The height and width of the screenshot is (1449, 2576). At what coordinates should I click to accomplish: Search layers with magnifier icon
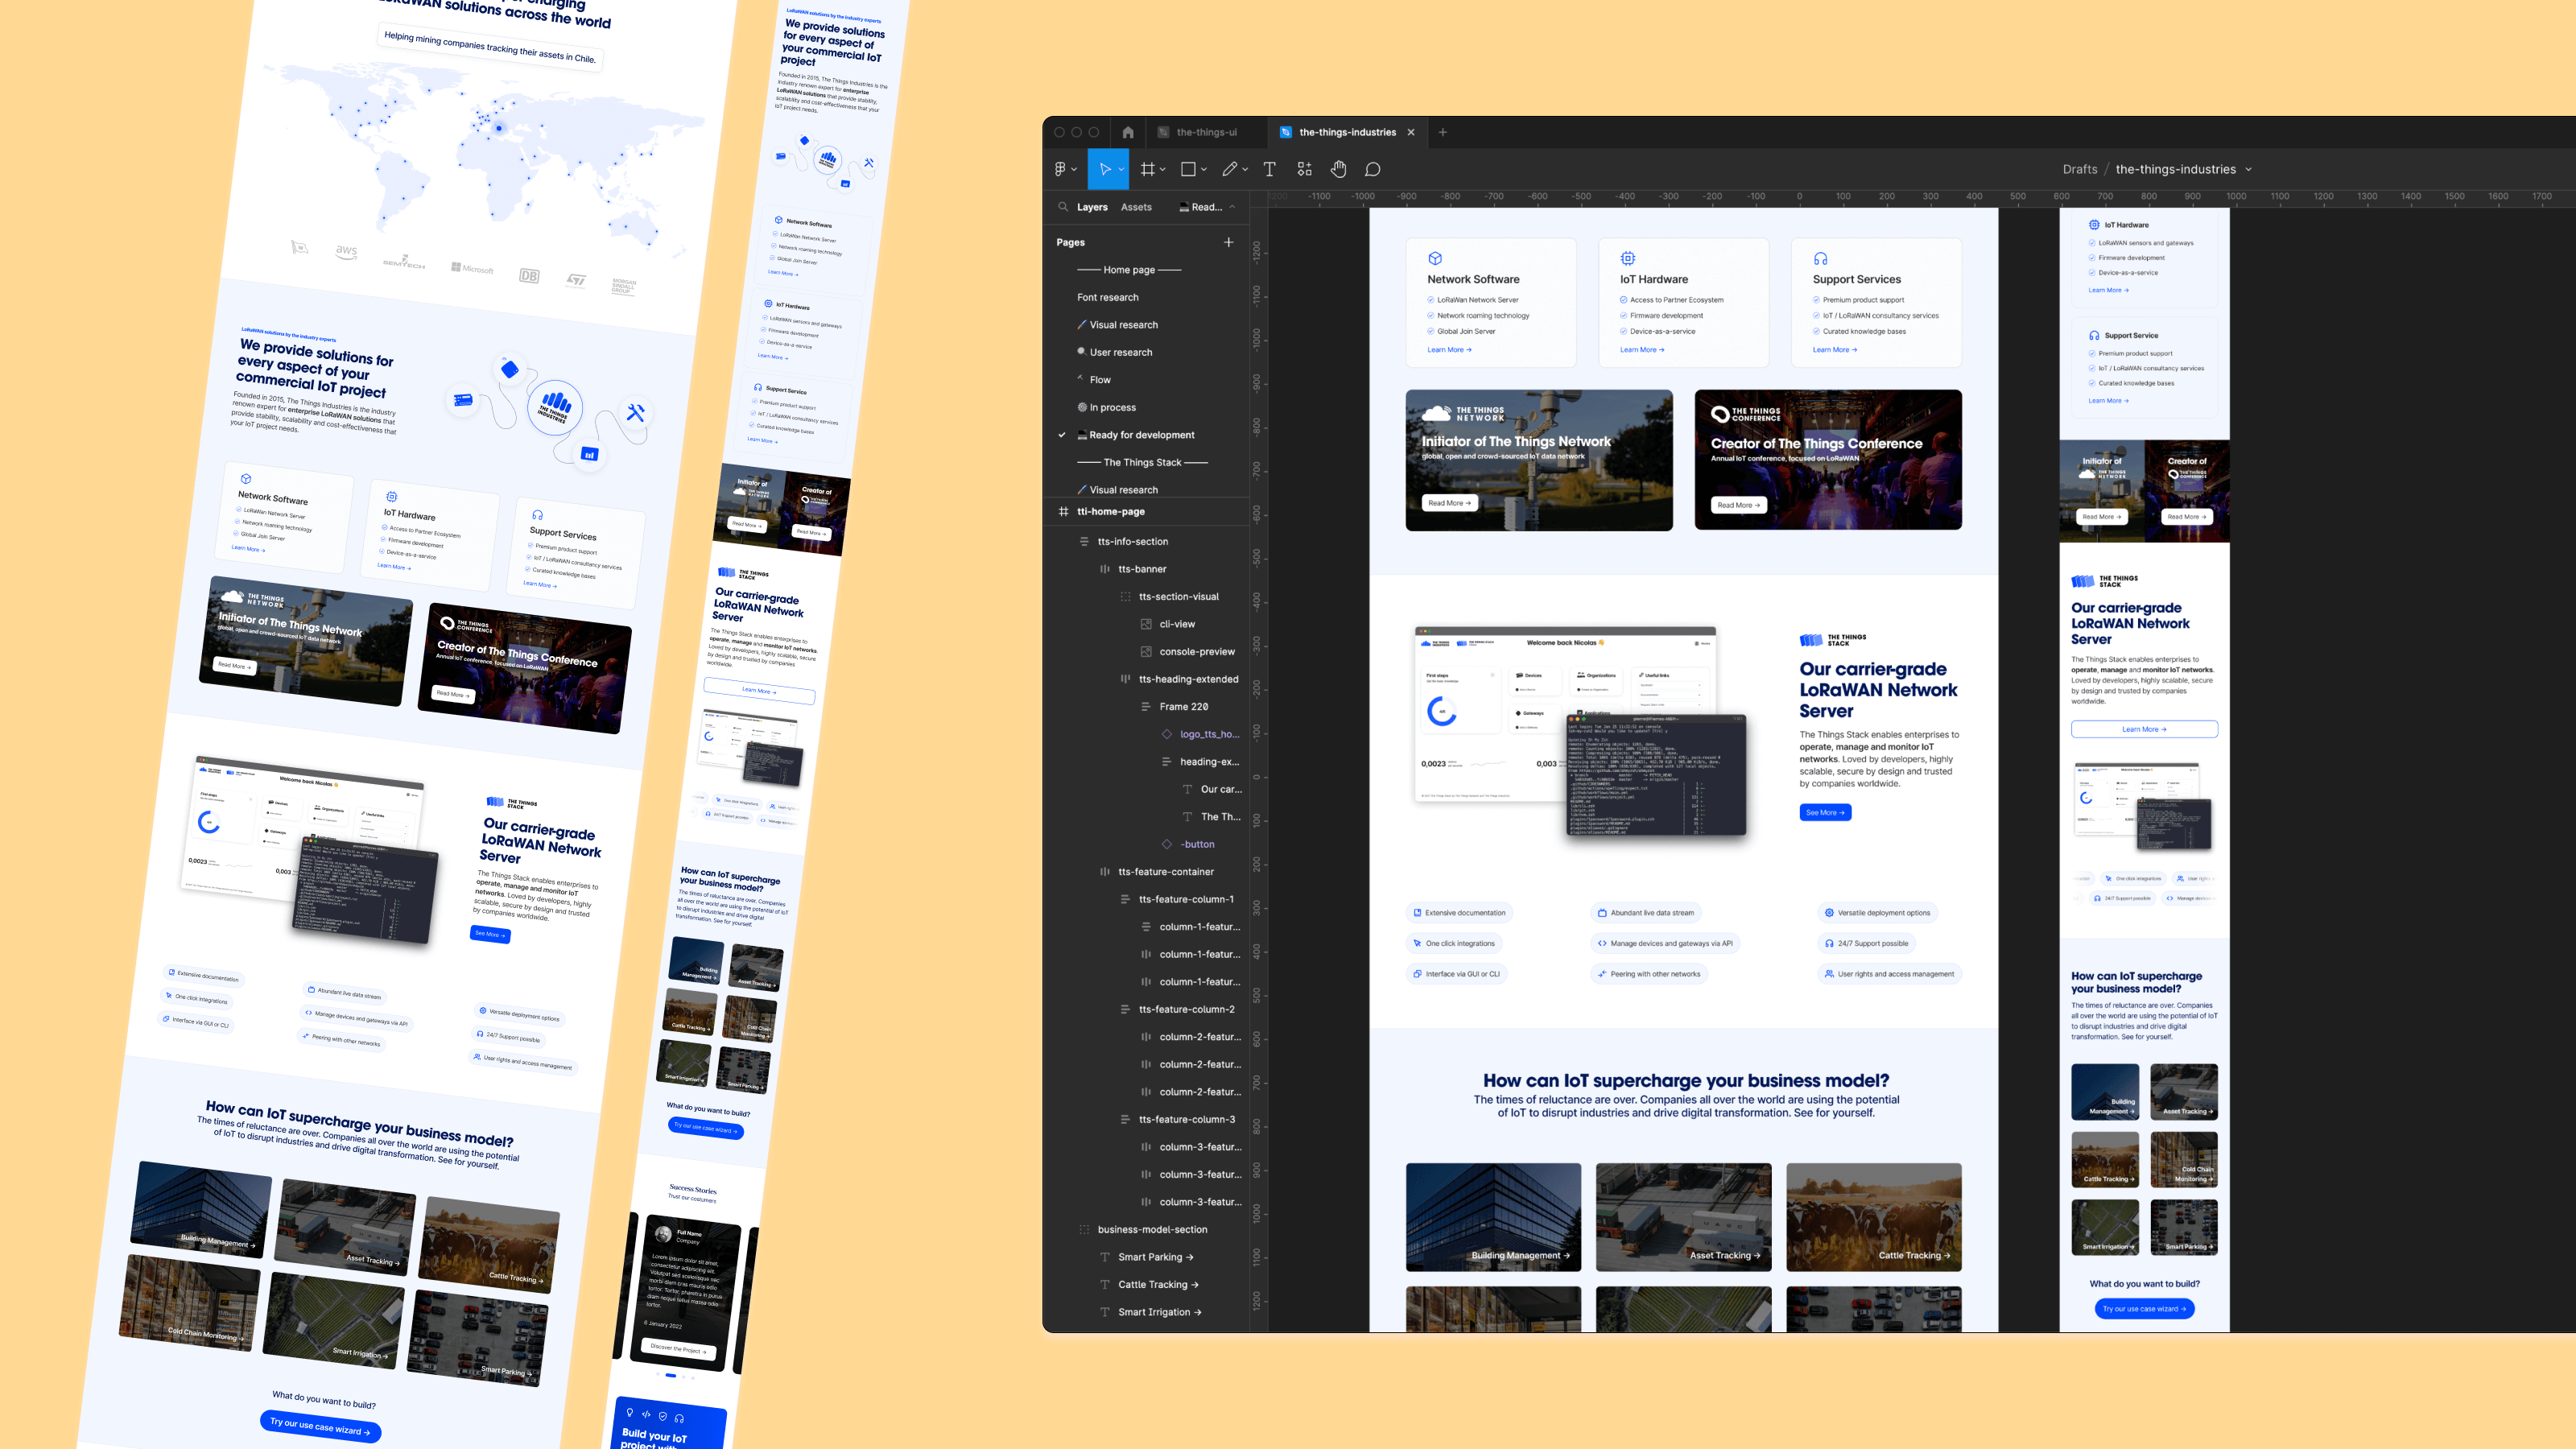1063,207
